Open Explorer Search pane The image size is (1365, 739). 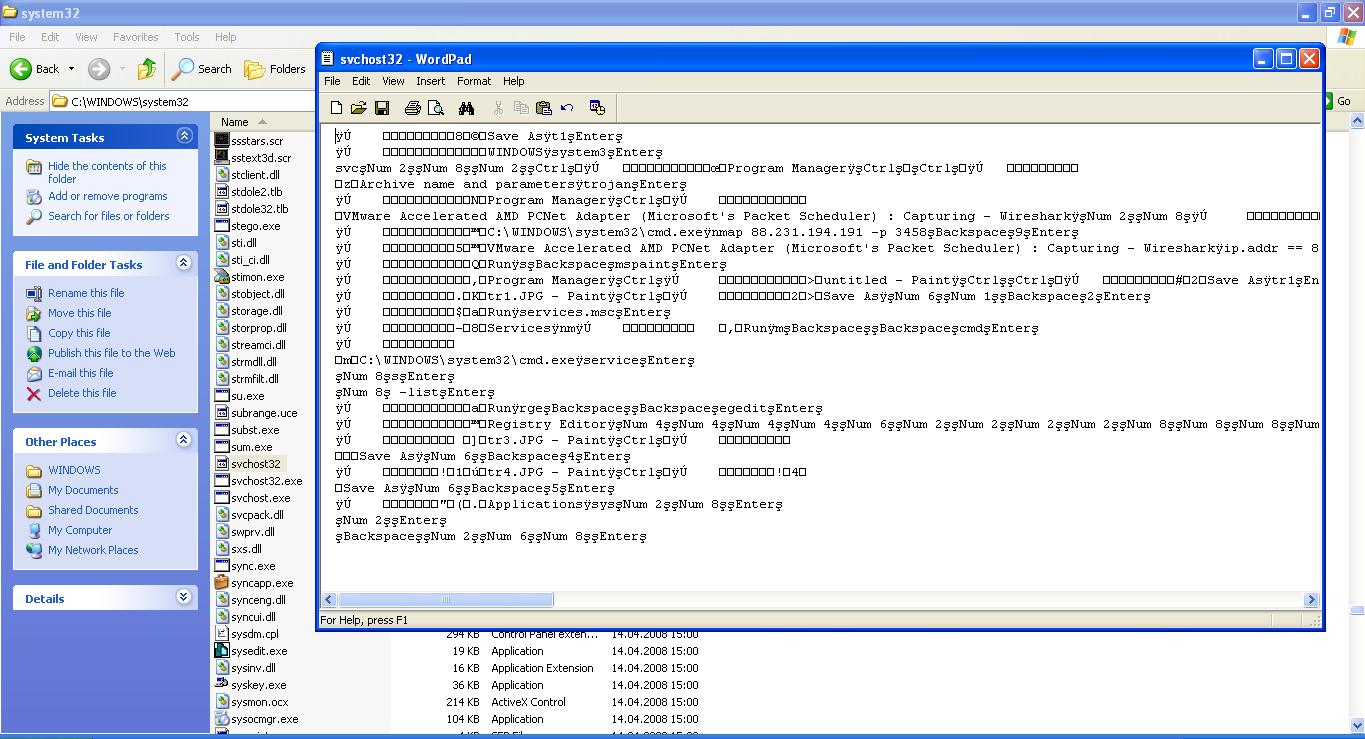point(202,69)
